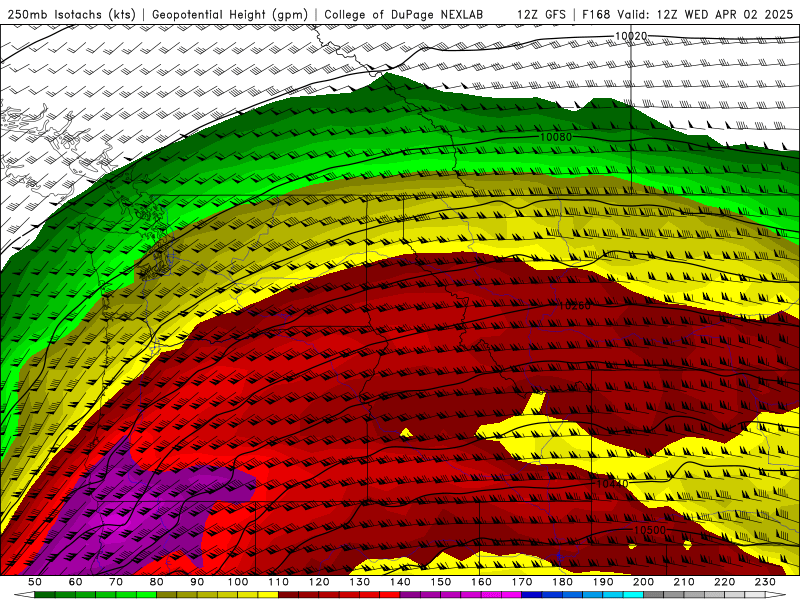
Task: Click the 140 value on the color scale
Action: (400, 582)
